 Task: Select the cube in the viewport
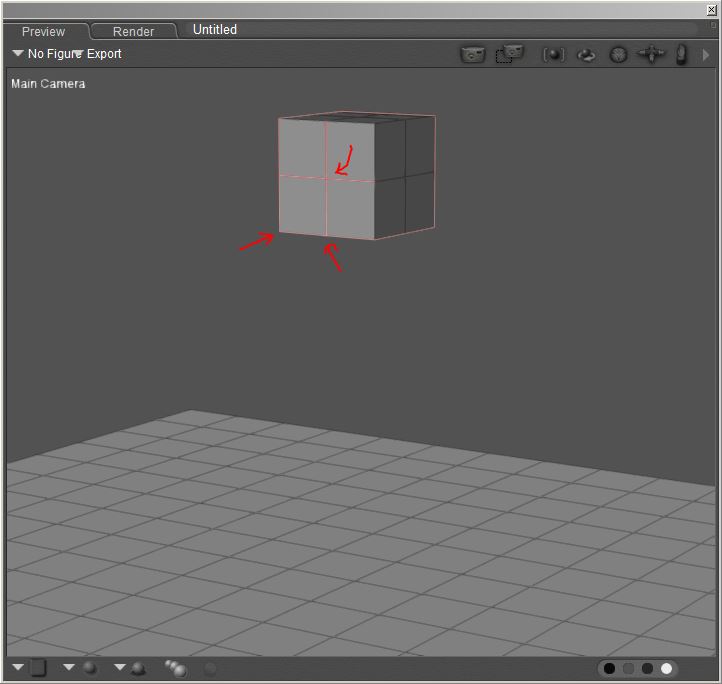(356, 175)
